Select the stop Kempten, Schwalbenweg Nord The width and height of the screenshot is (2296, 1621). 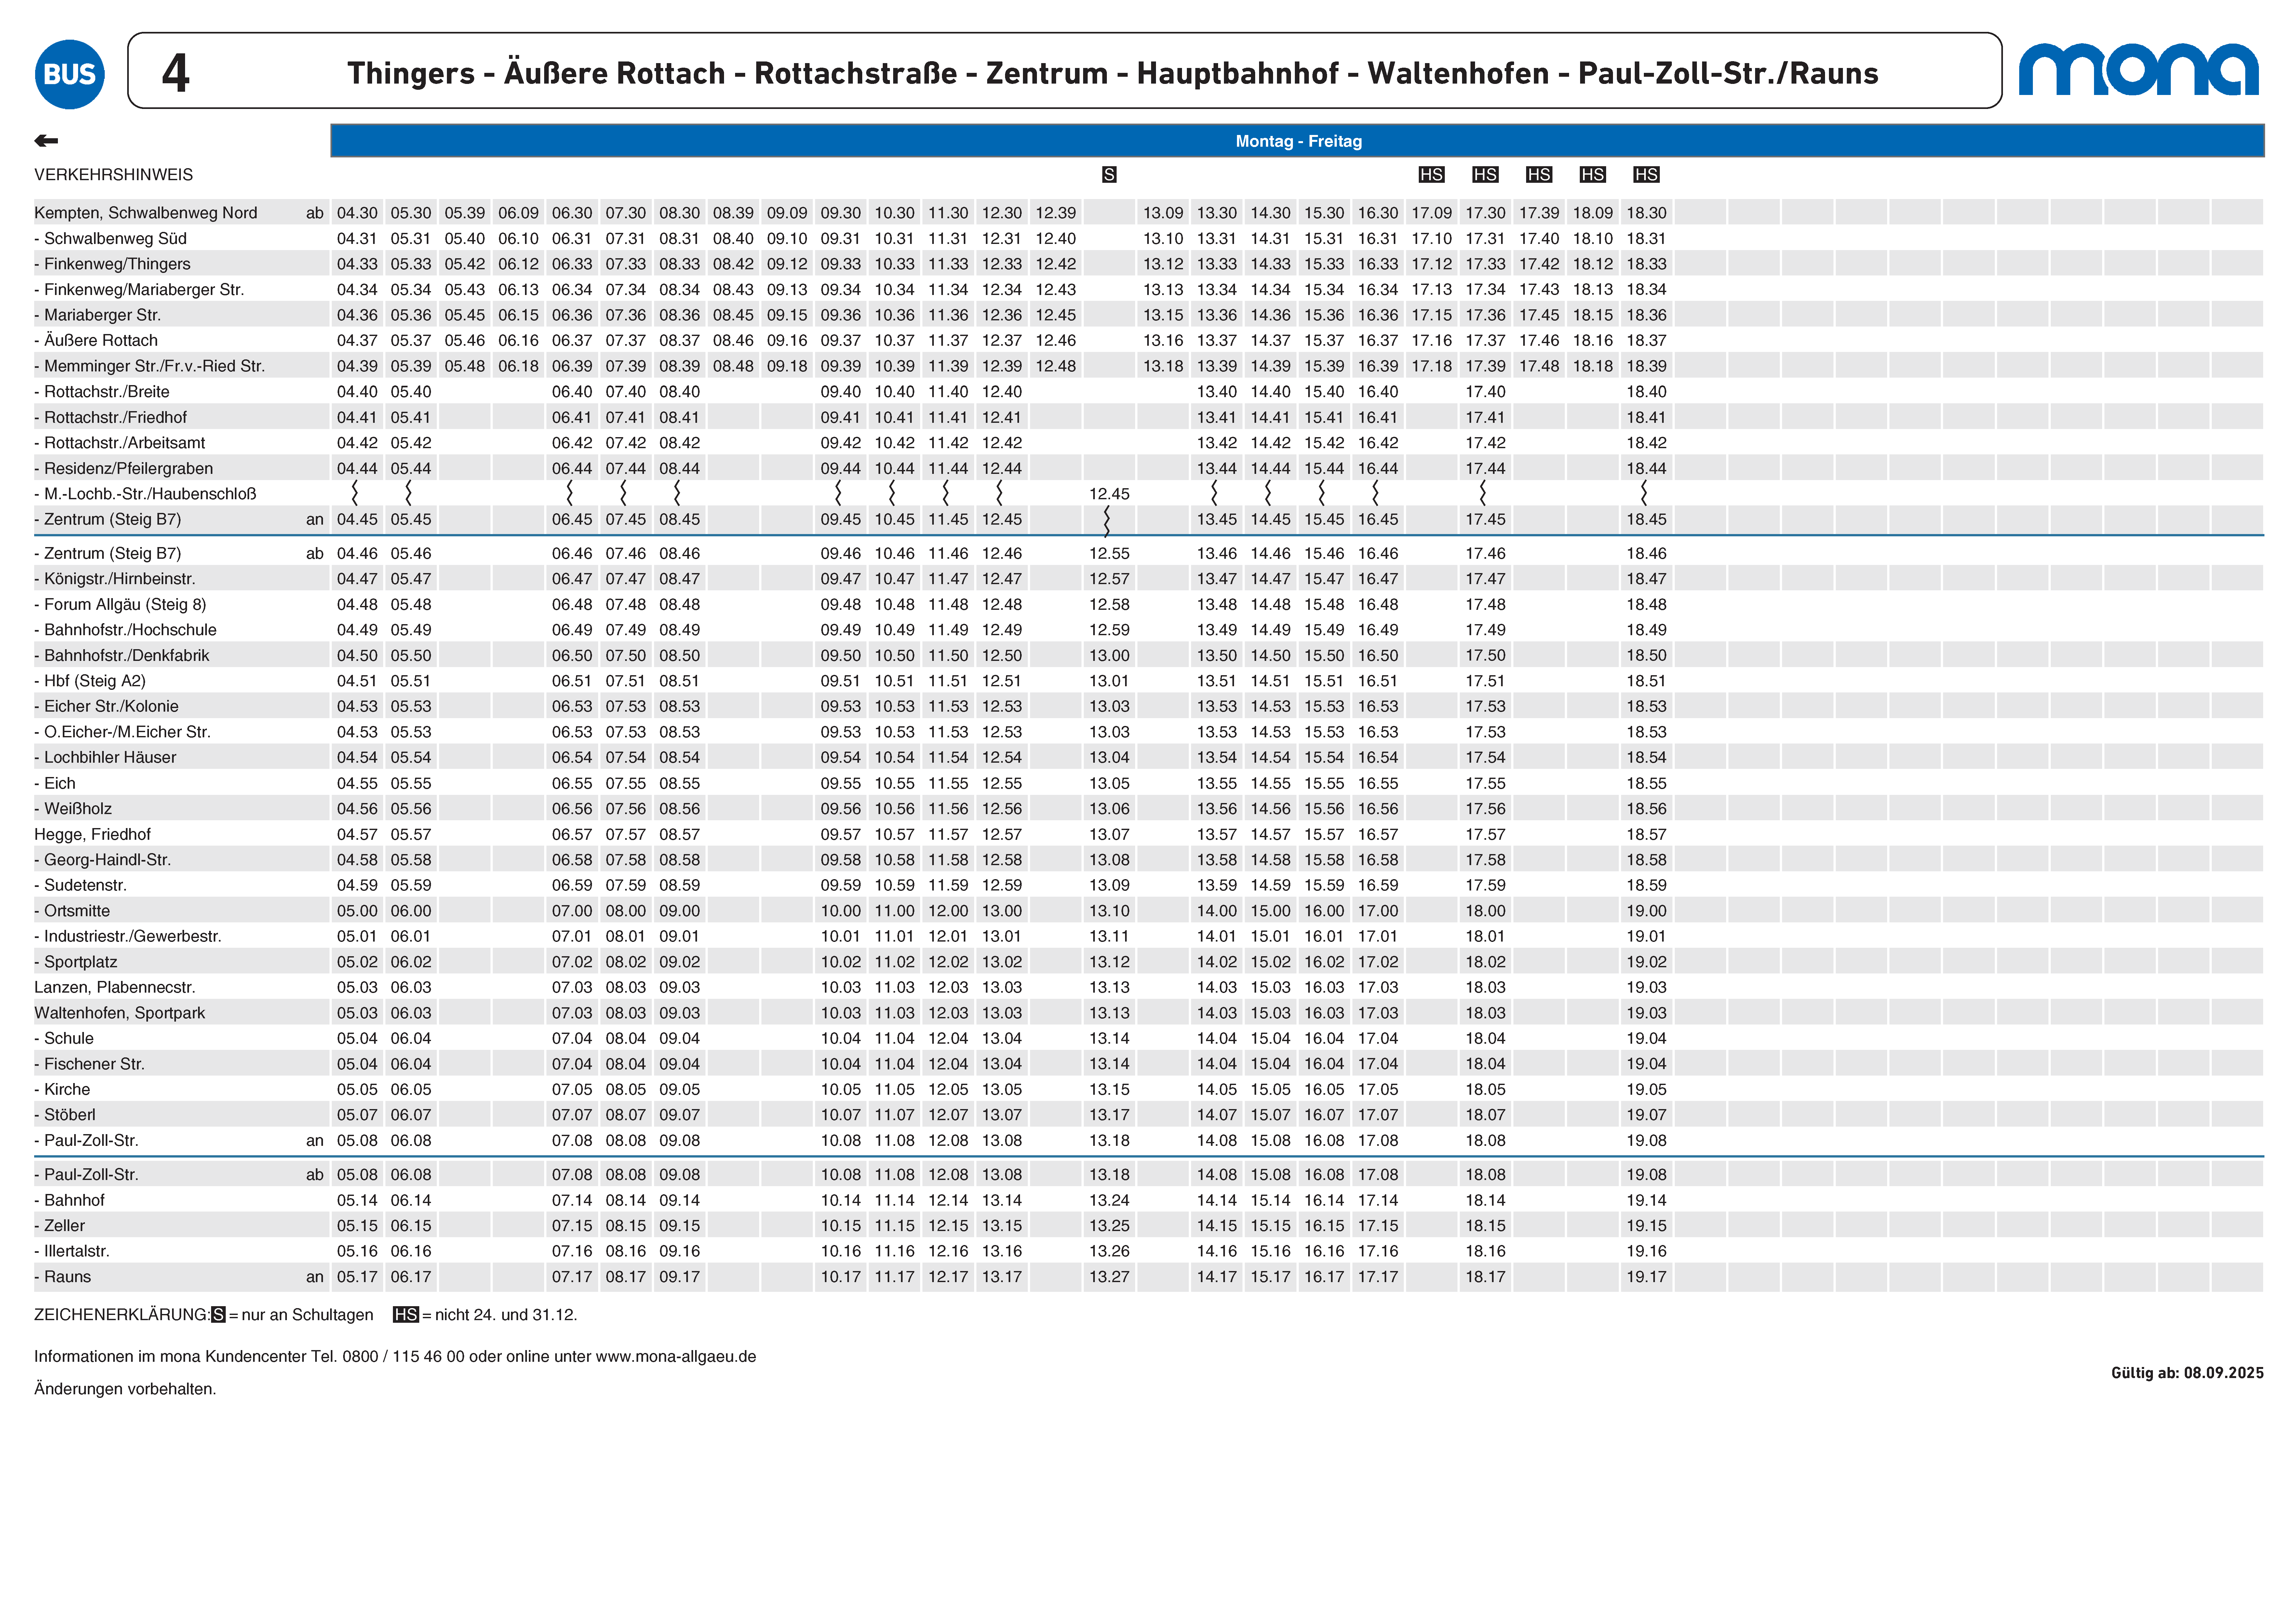point(146,213)
